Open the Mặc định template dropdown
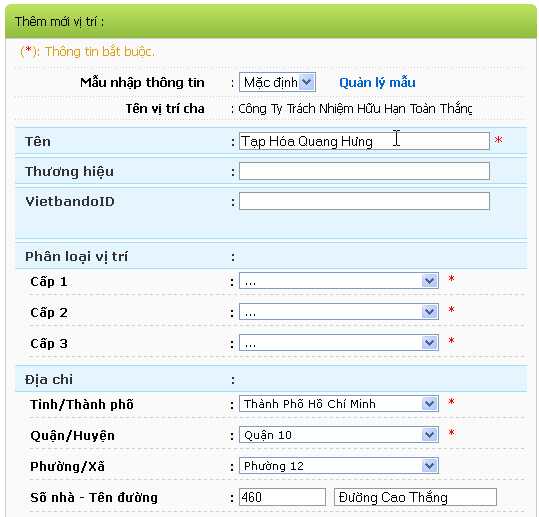539x517 pixels. coord(277,82)
